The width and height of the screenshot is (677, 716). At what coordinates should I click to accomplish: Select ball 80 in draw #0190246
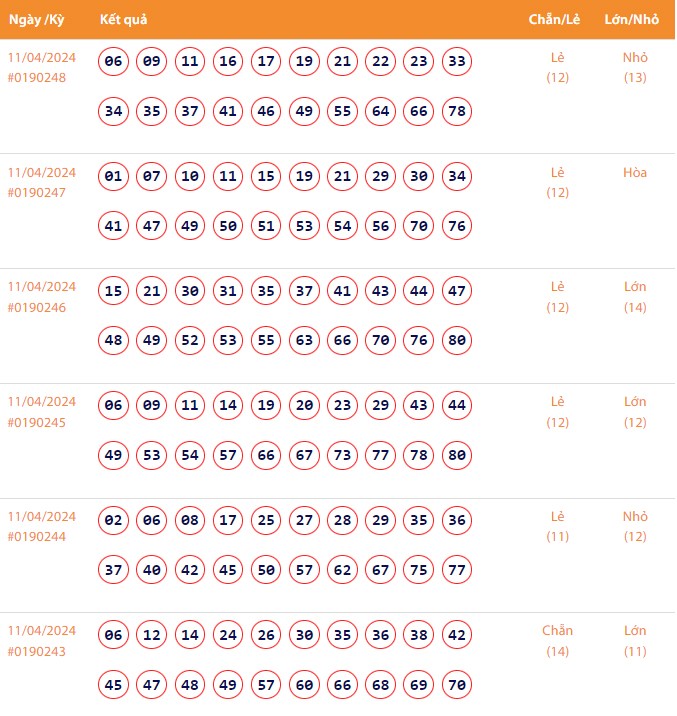(x=457, y=340)
